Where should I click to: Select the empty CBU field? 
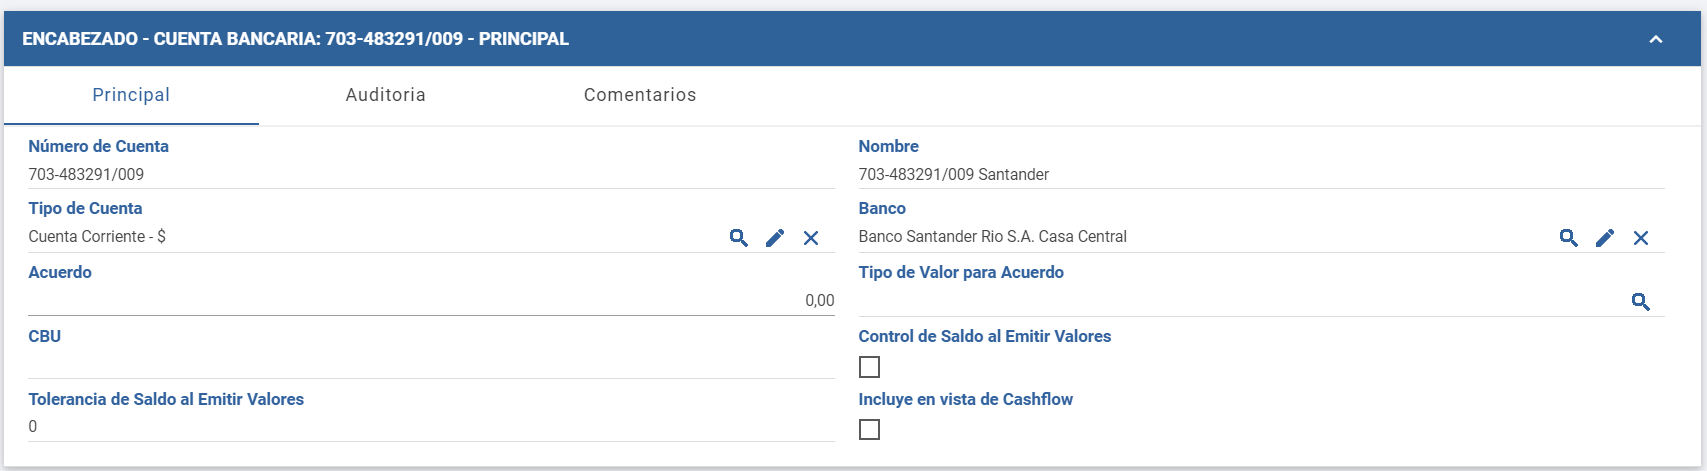[x=430, y=363]
